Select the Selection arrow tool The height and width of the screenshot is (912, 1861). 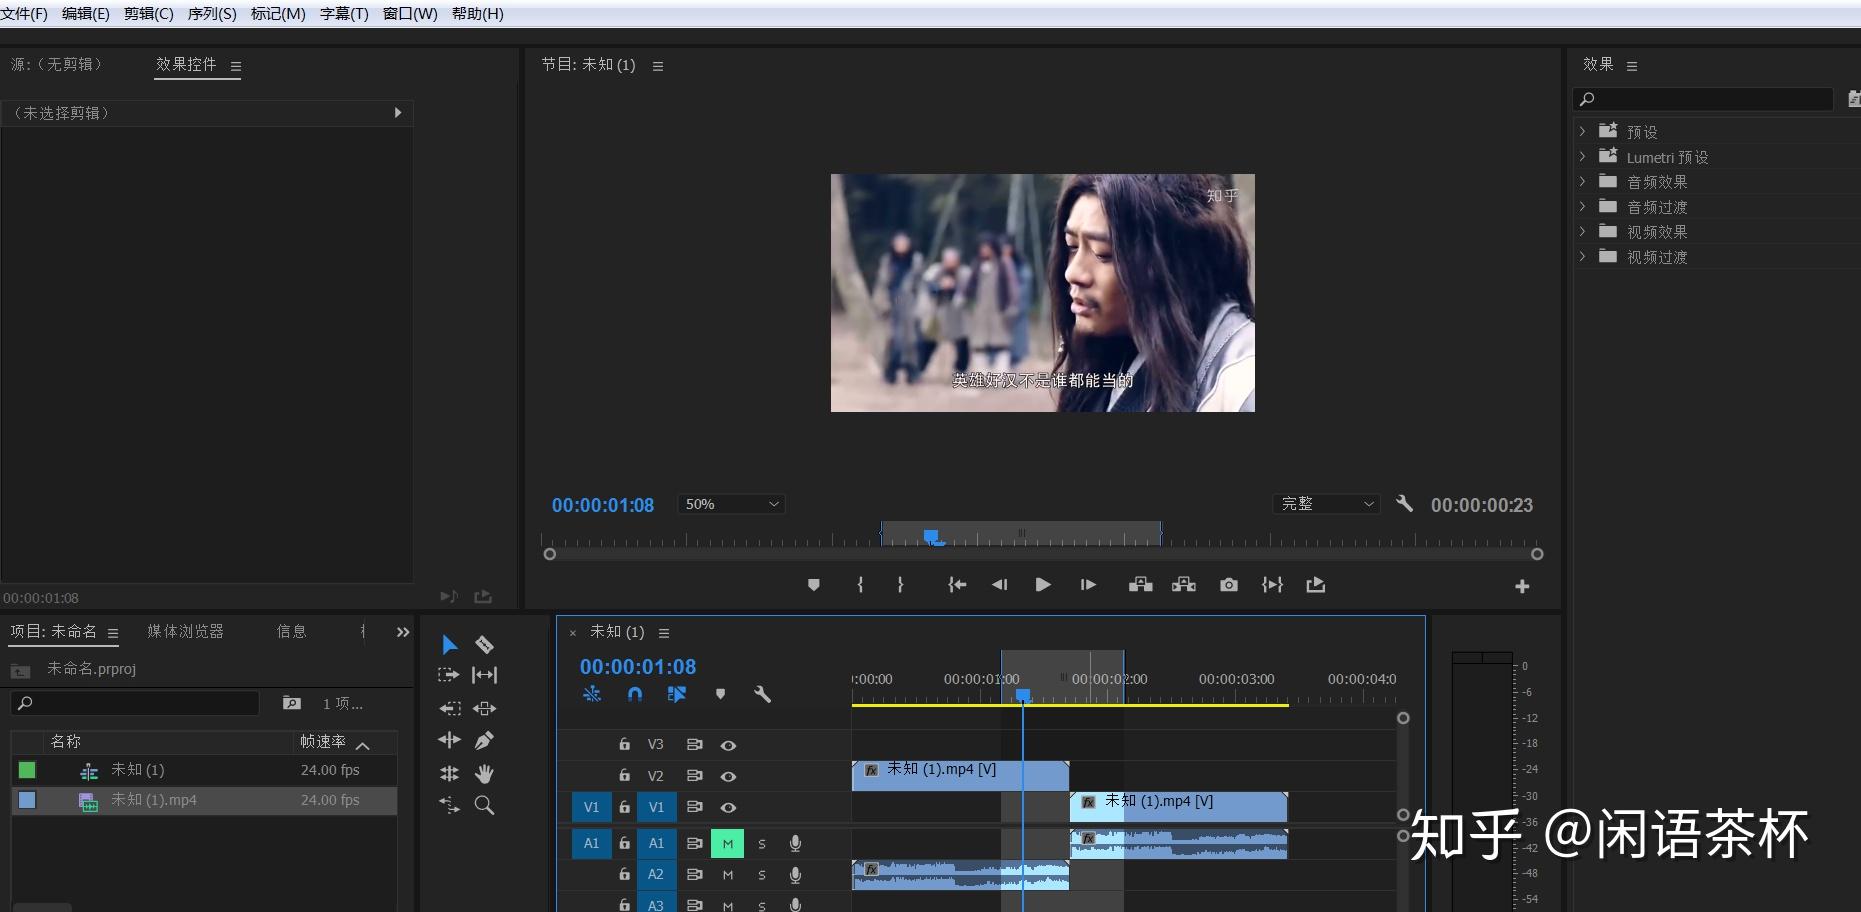click(450, 645)
